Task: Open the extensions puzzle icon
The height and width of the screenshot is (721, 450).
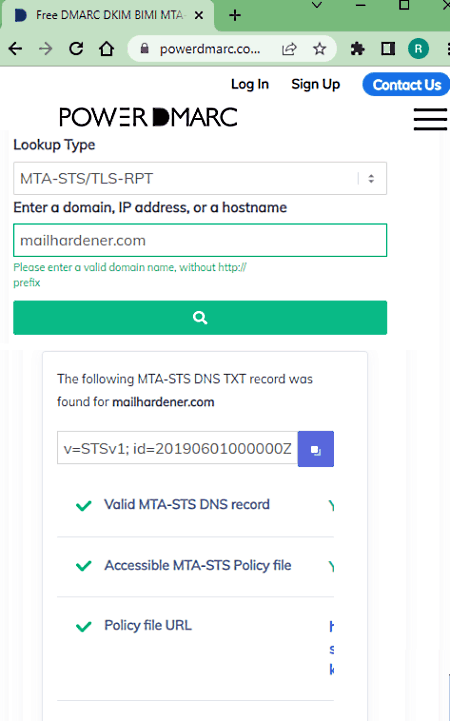Action: click(358, 49)
